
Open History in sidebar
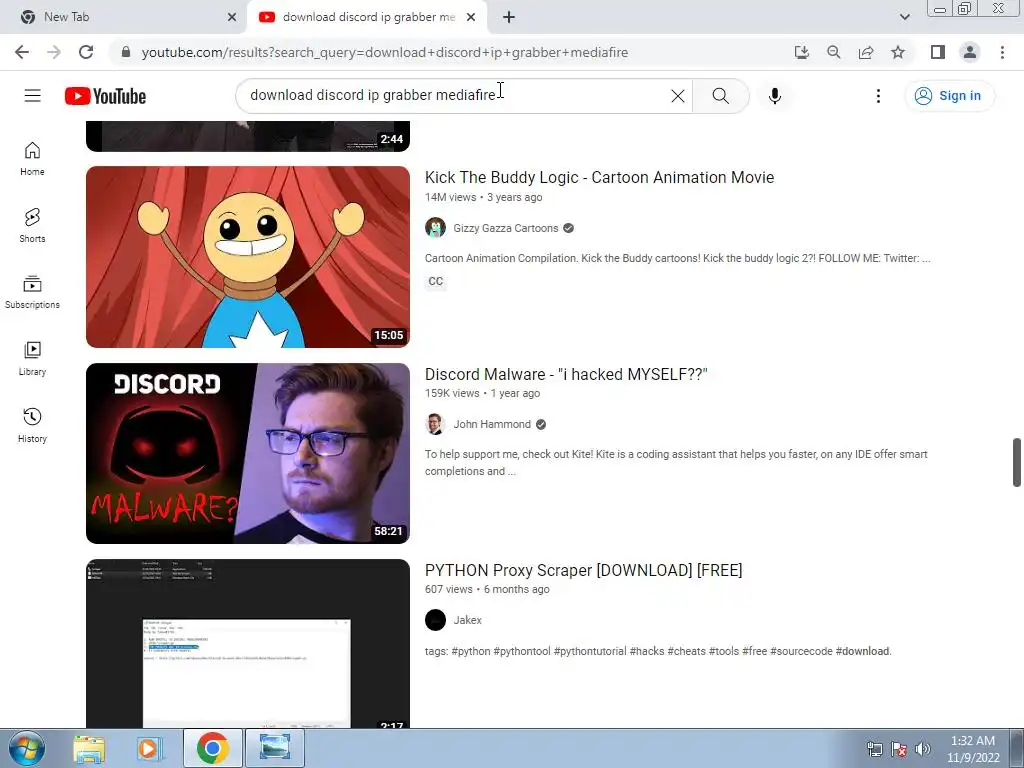(x=32, y=425)
